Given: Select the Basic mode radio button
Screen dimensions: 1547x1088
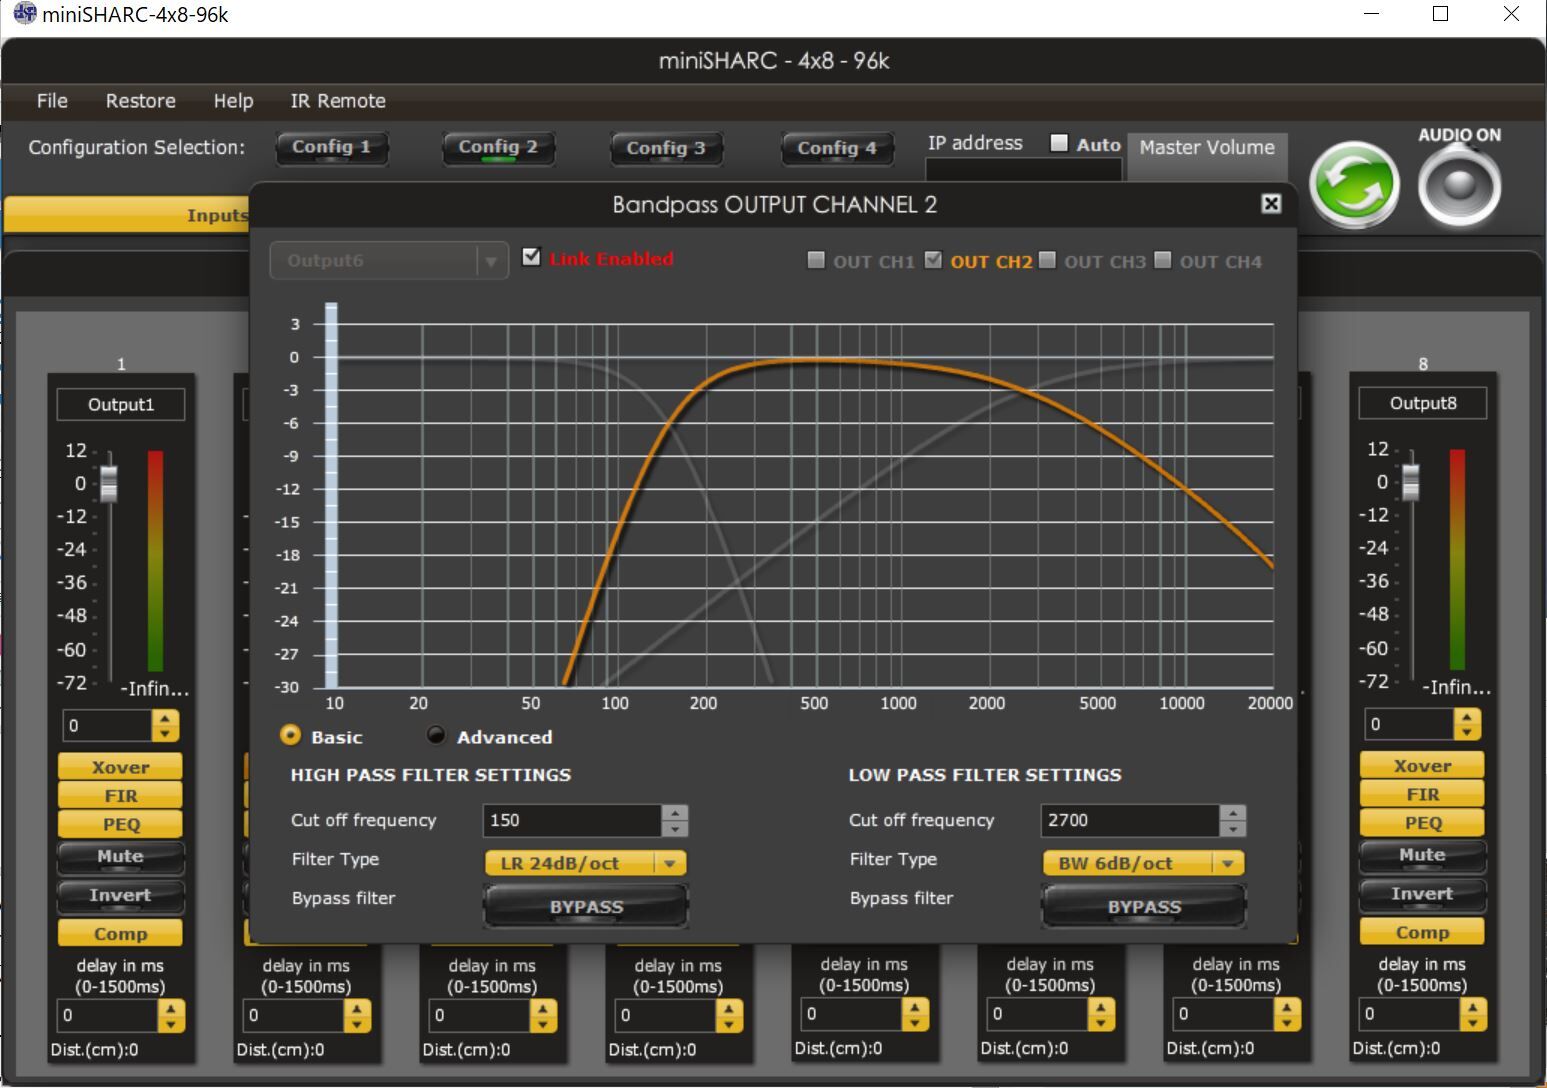Looking at the screenshot, I should [x=290, y=735].
